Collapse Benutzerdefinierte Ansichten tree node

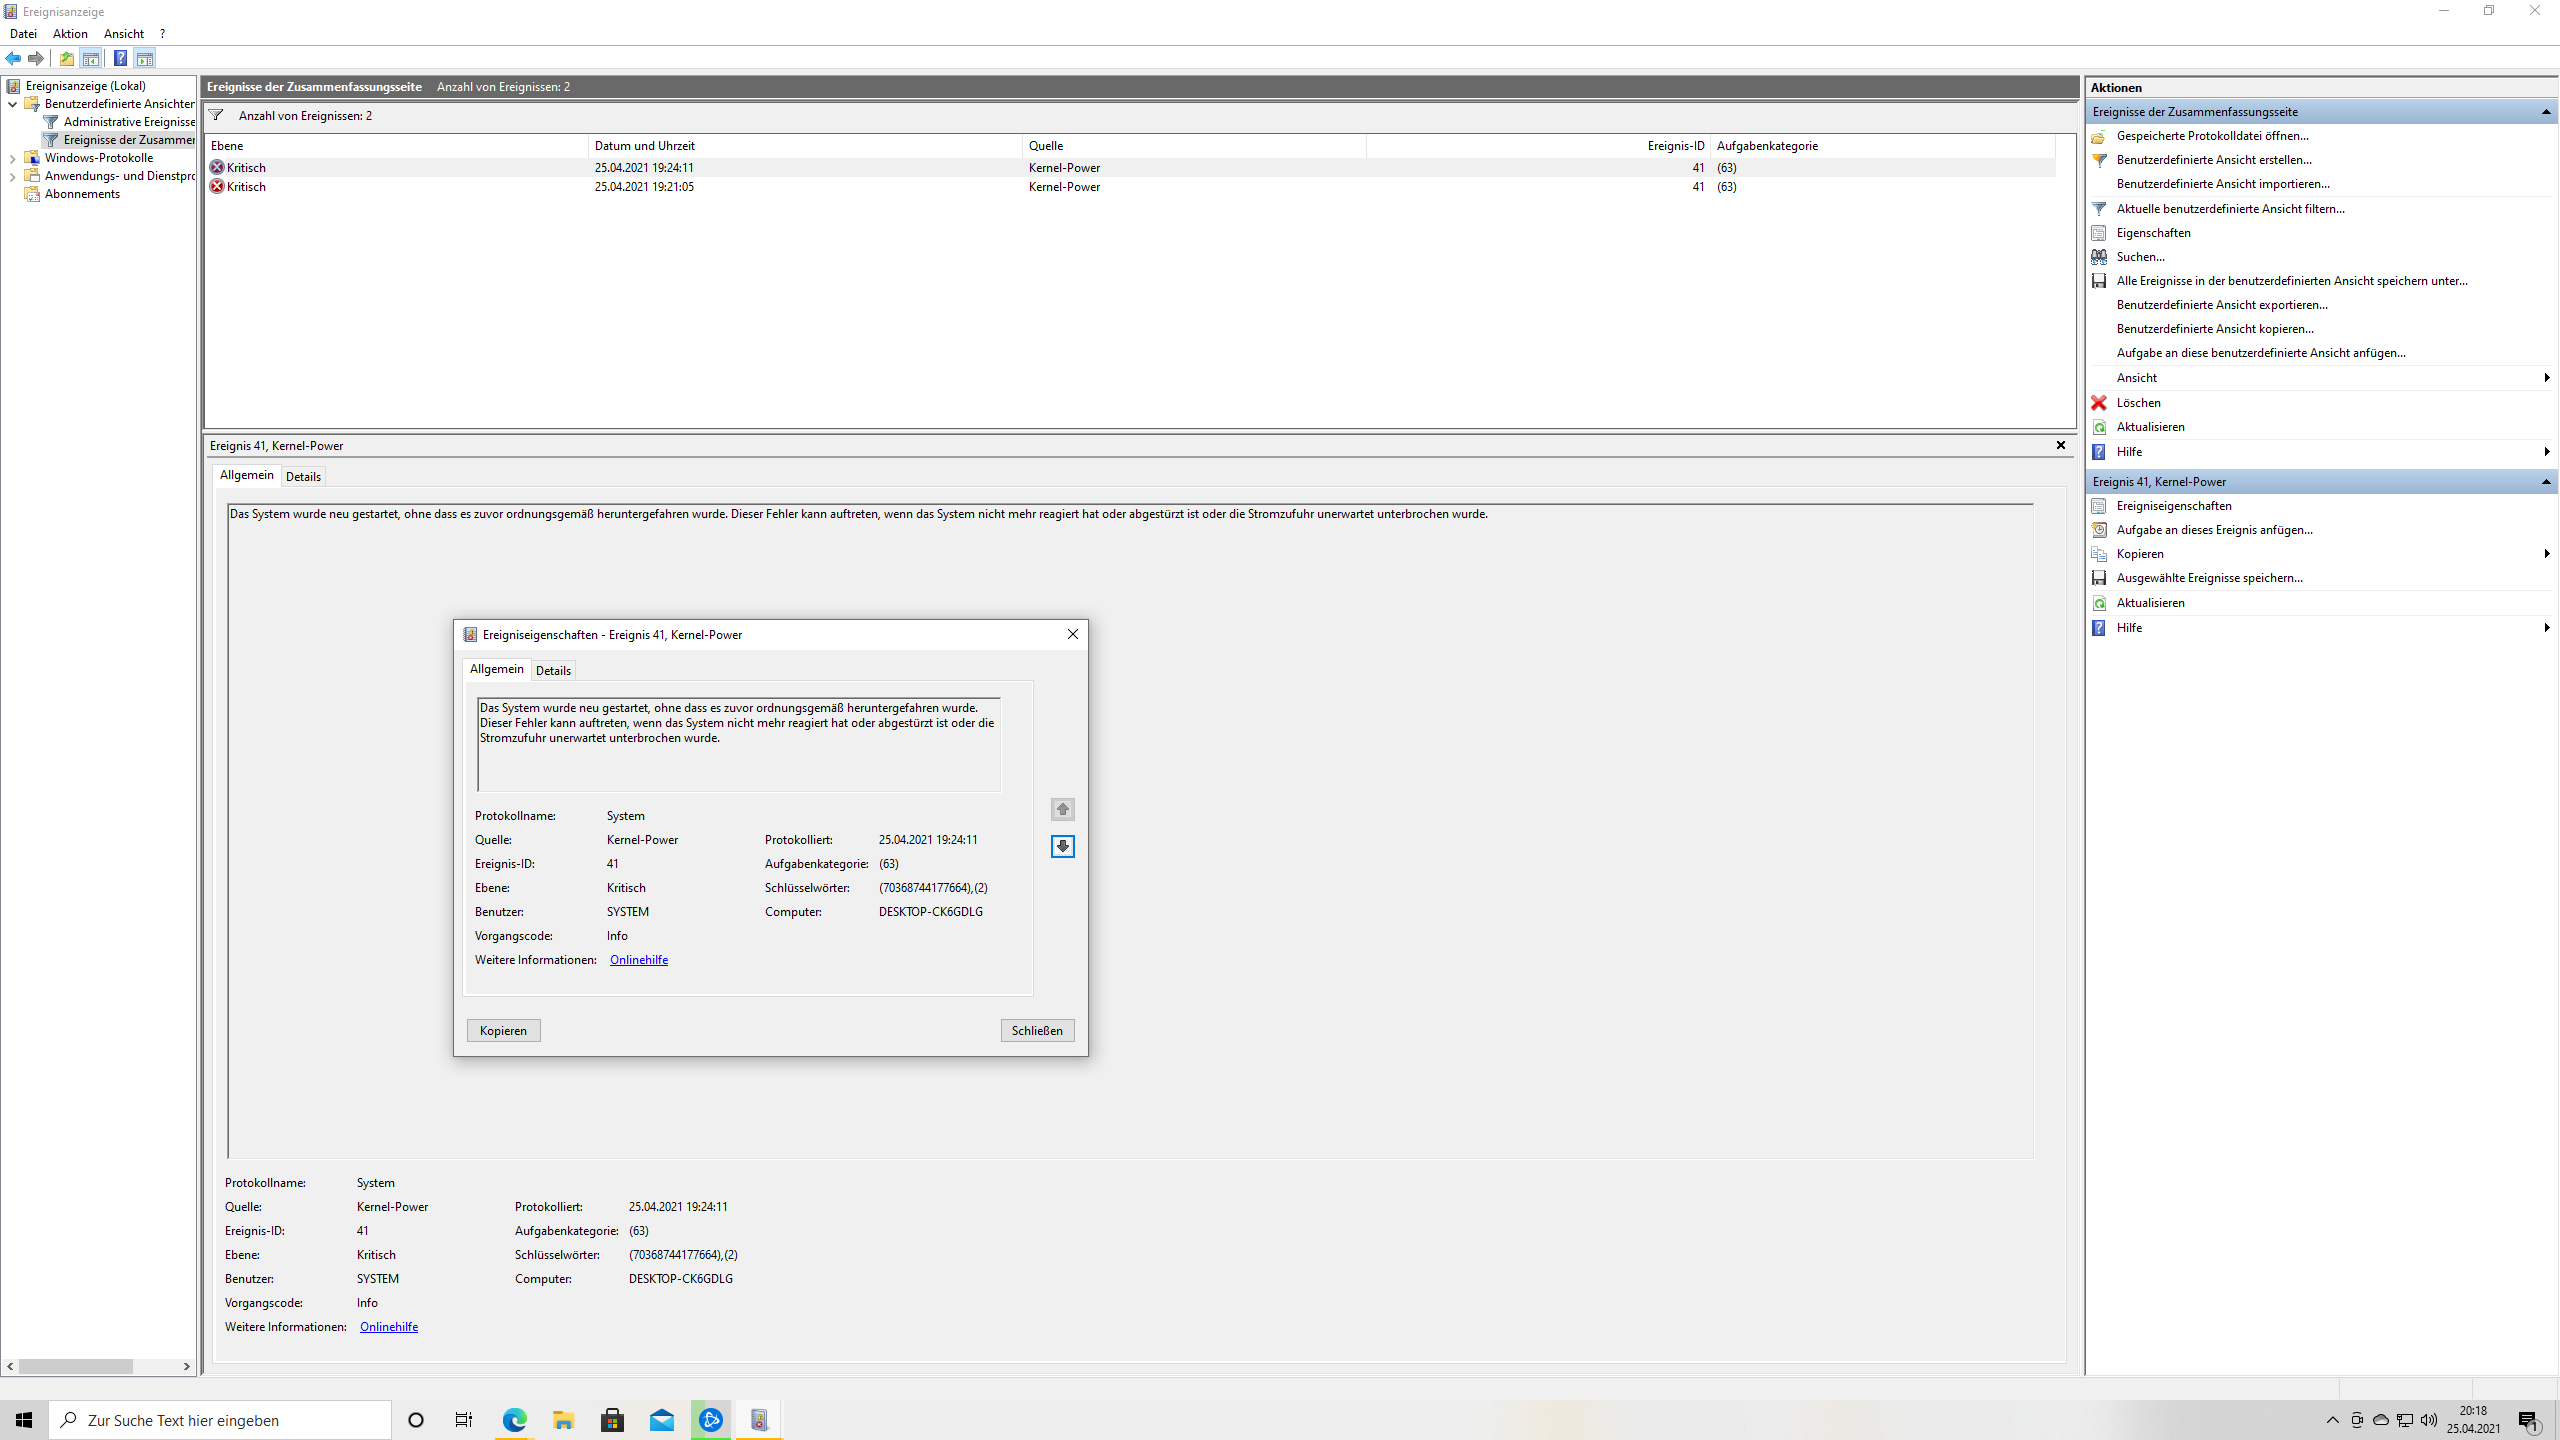(12, 104)
